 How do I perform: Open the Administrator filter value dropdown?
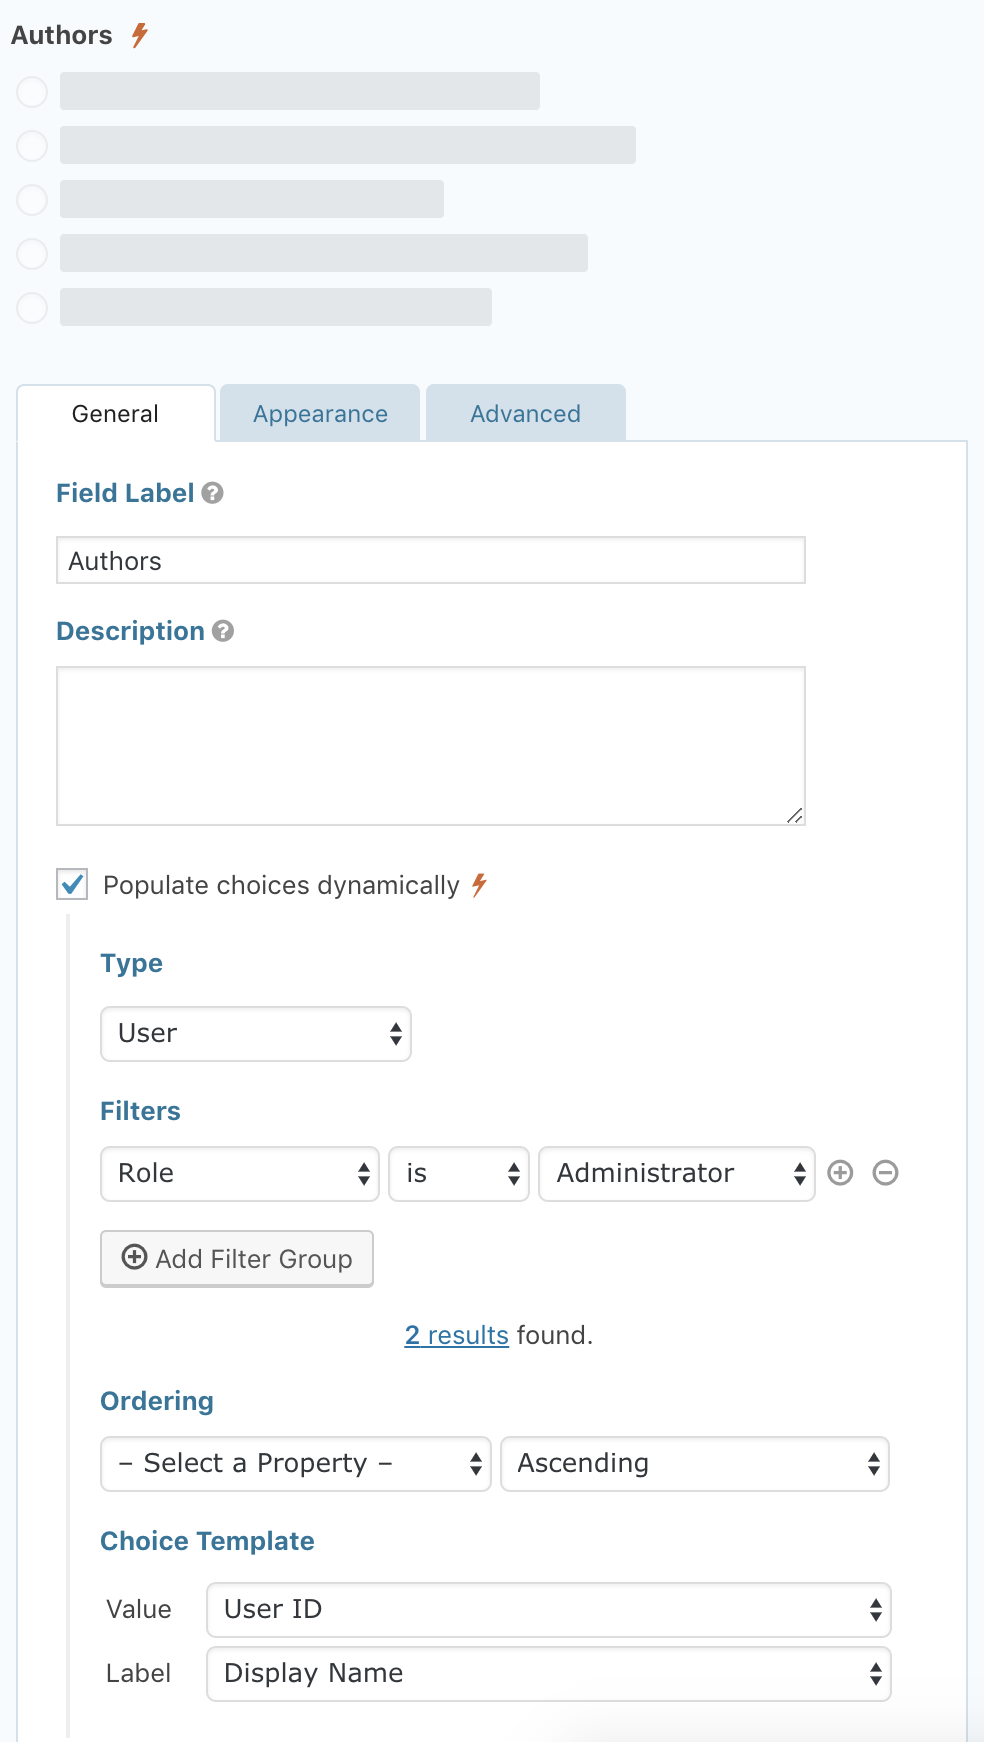pyautogui.click(x=677, y=1174)
